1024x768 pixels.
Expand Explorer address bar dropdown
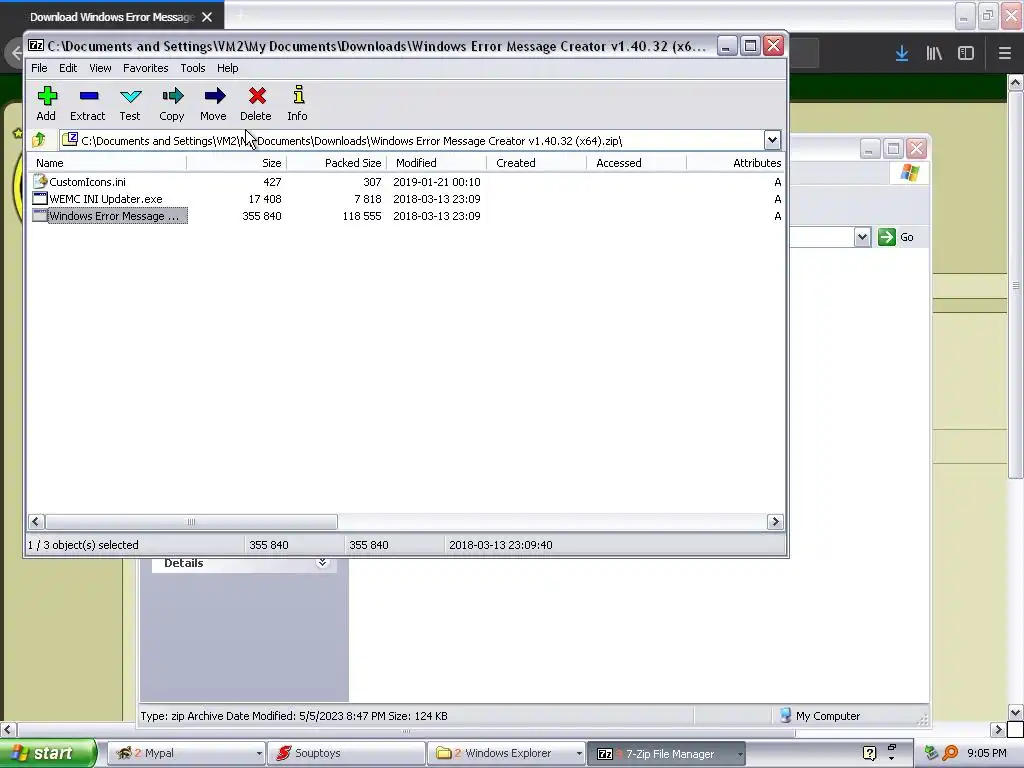point(862,237)
